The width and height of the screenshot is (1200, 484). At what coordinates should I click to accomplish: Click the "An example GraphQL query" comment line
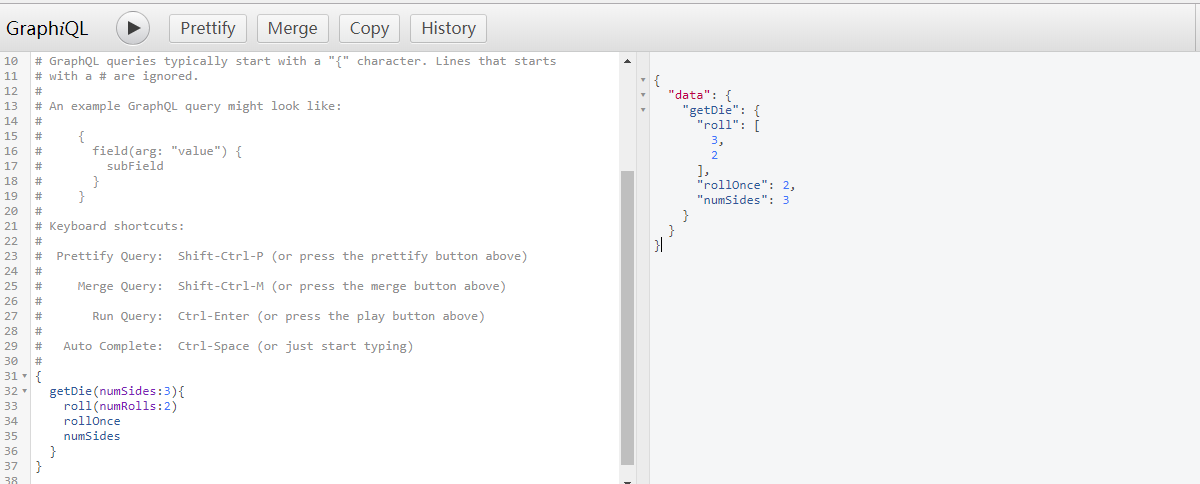[x=188, y=106]
